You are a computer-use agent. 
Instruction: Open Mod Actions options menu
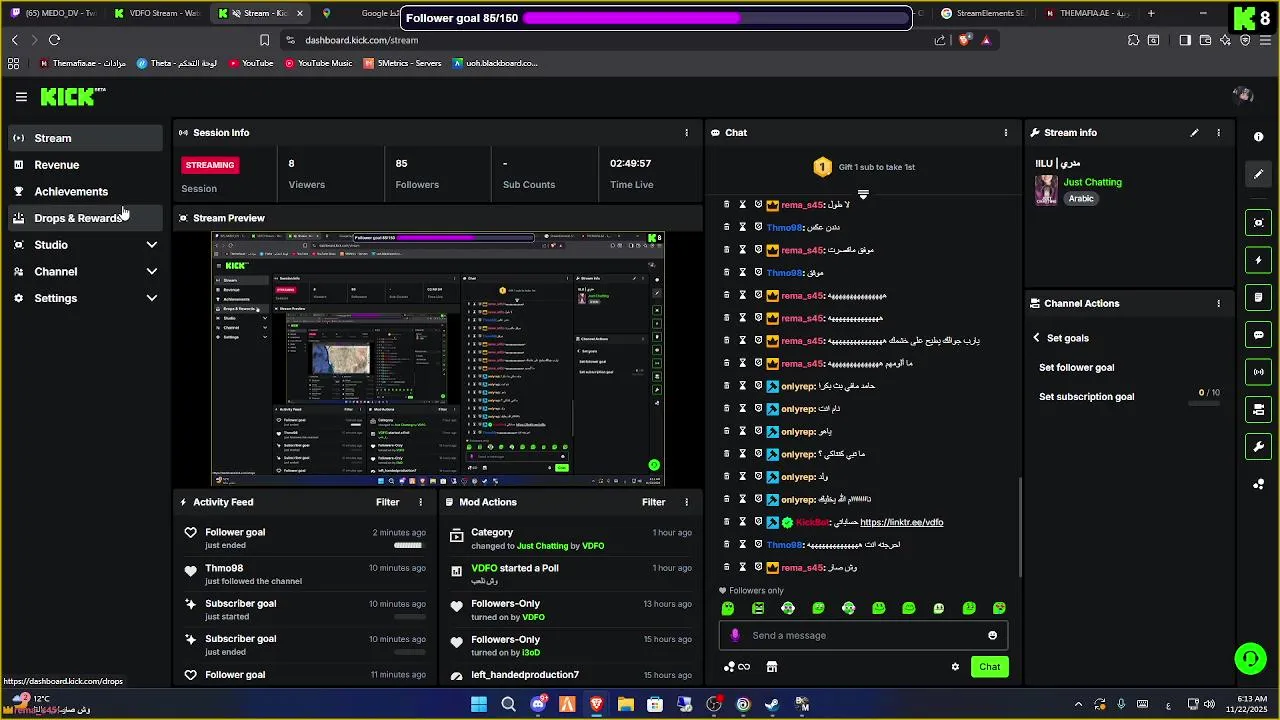(x=686, y=502)
